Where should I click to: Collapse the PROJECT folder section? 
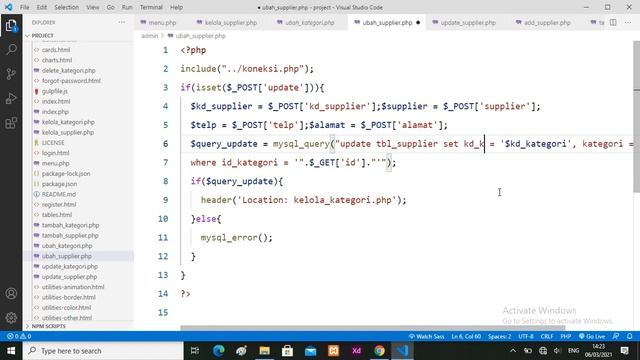point(42,36)
